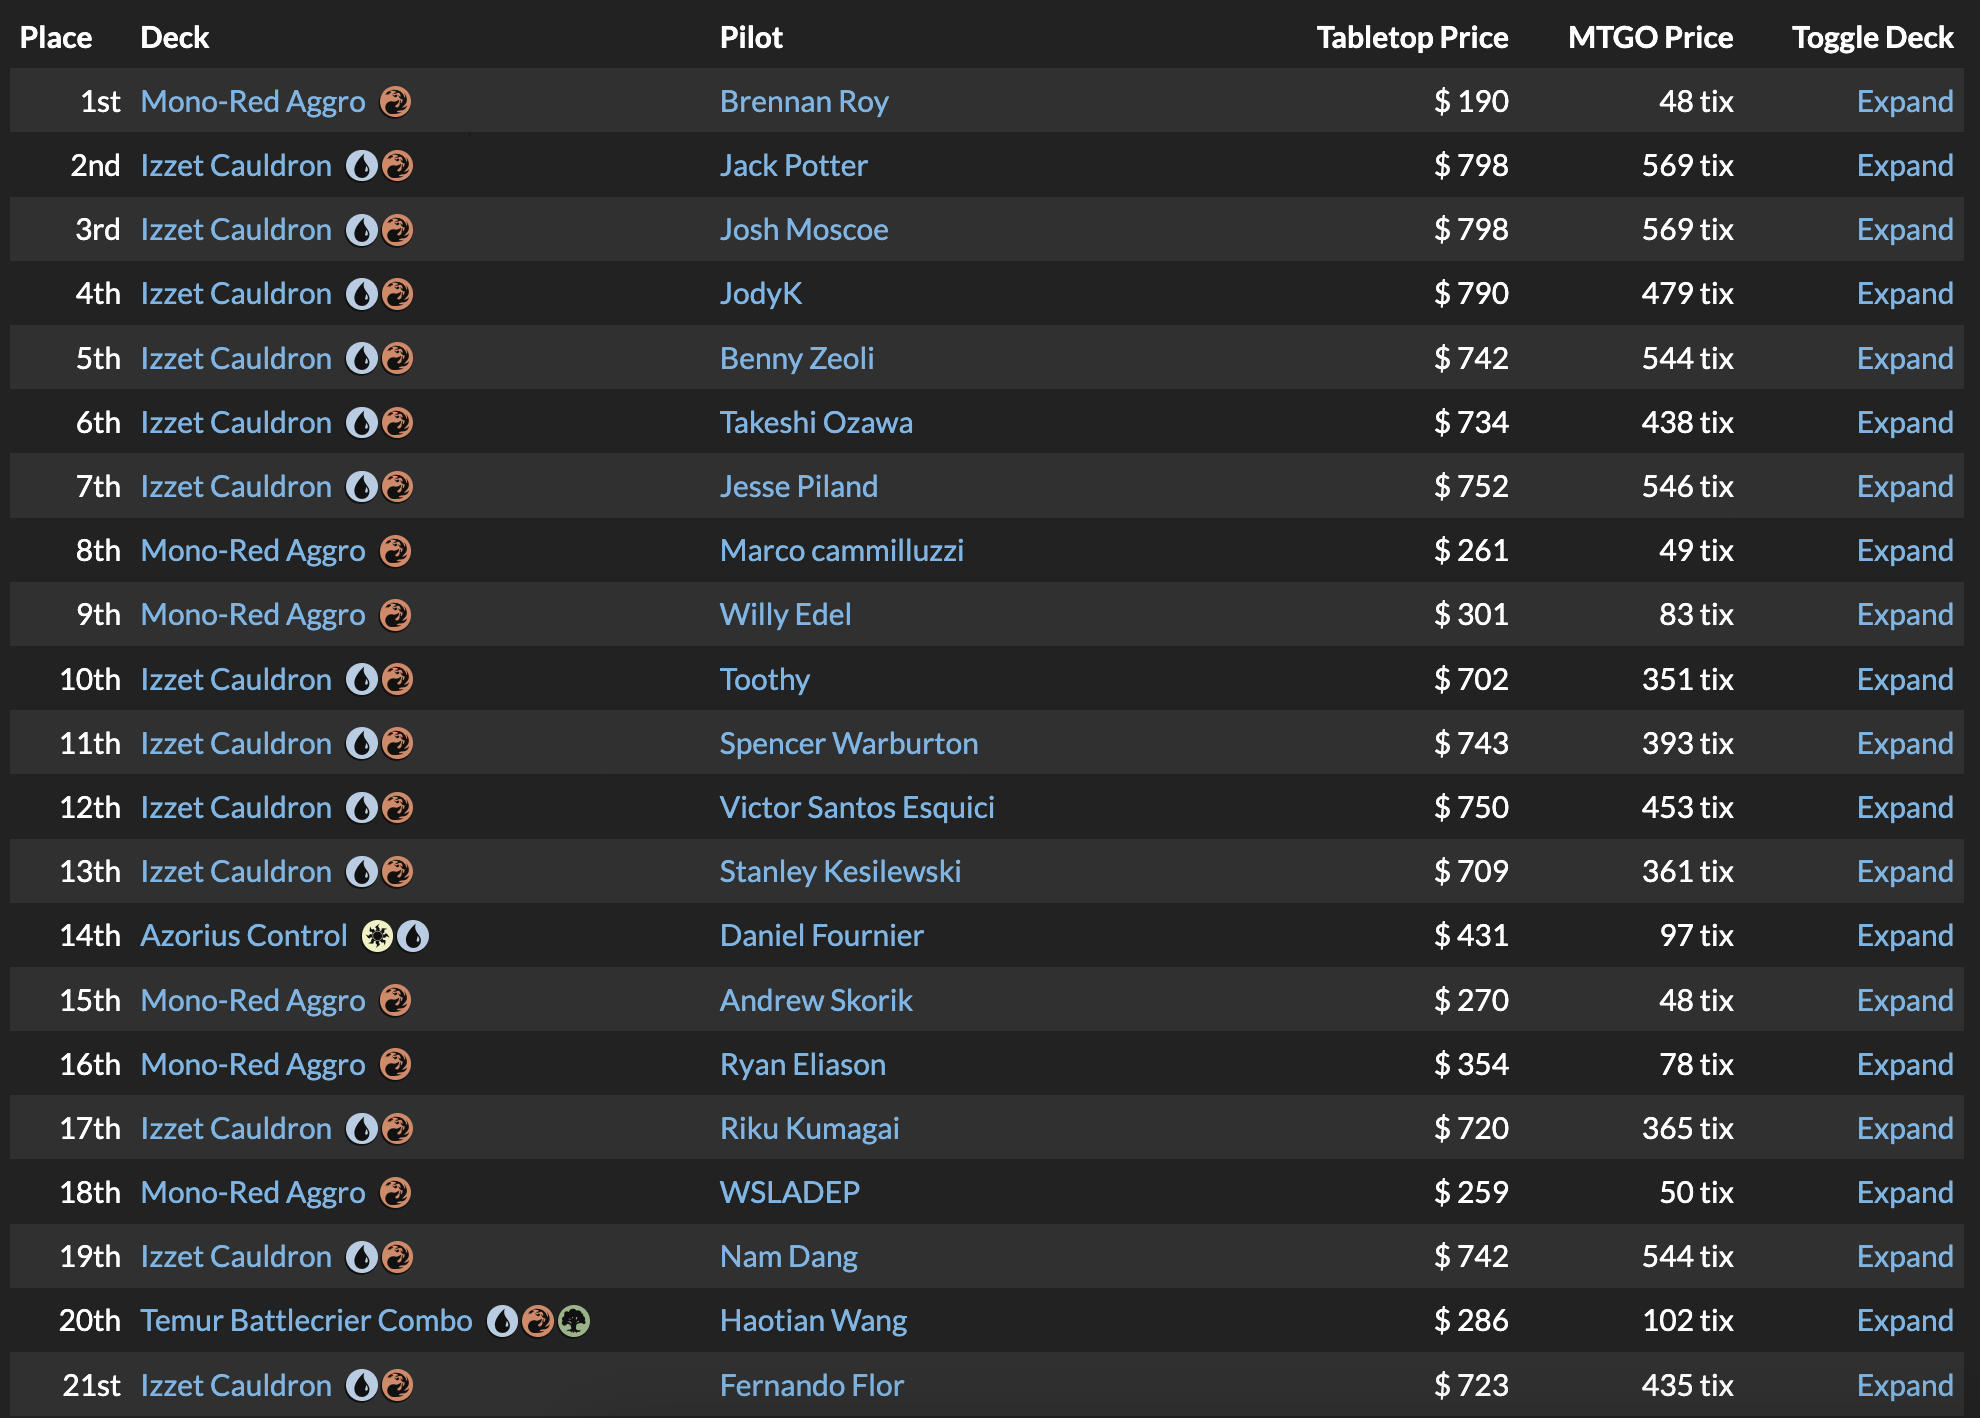Click blue mana icon in 2nd place row
The width and height of the screenshot is (1980, 1418).
[362, 166]
